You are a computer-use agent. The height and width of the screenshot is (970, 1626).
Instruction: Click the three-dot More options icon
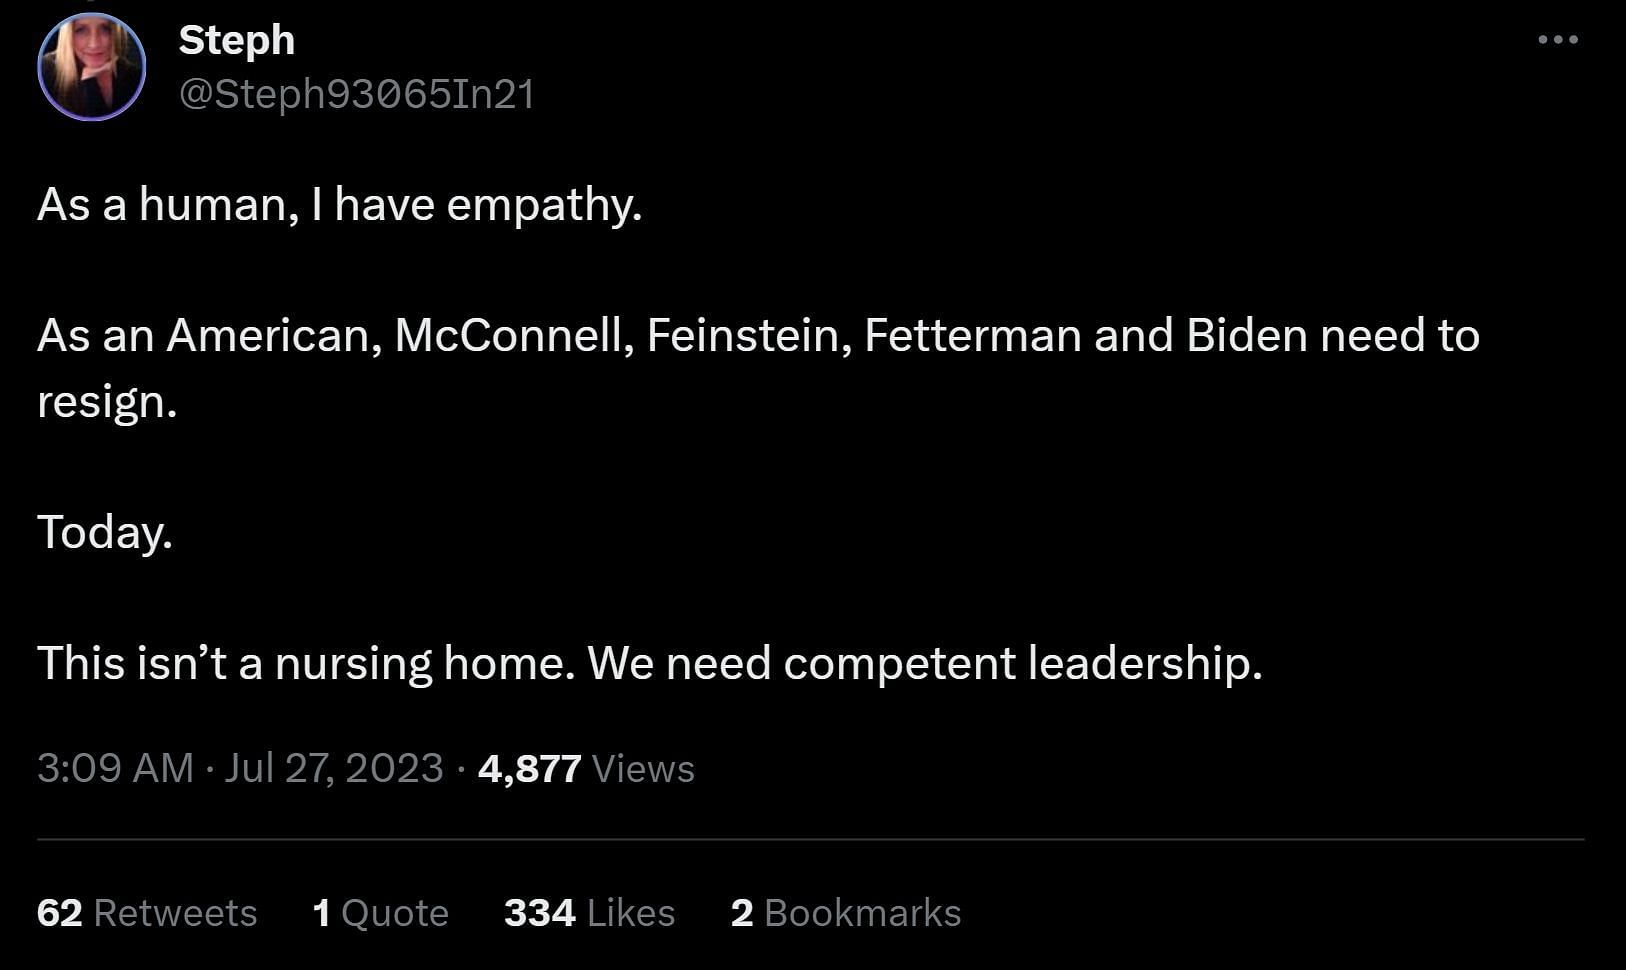(x=1557, y=40)
